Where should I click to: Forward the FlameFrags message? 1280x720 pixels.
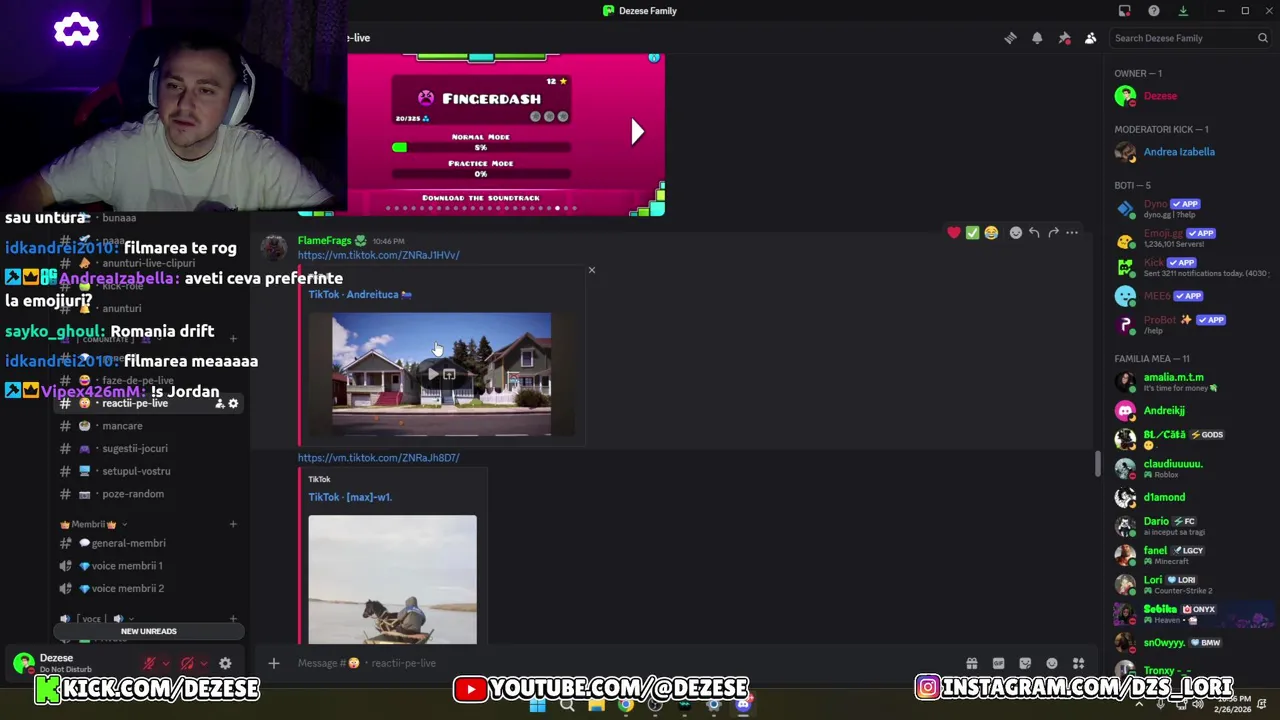[x=1053, y=233]
